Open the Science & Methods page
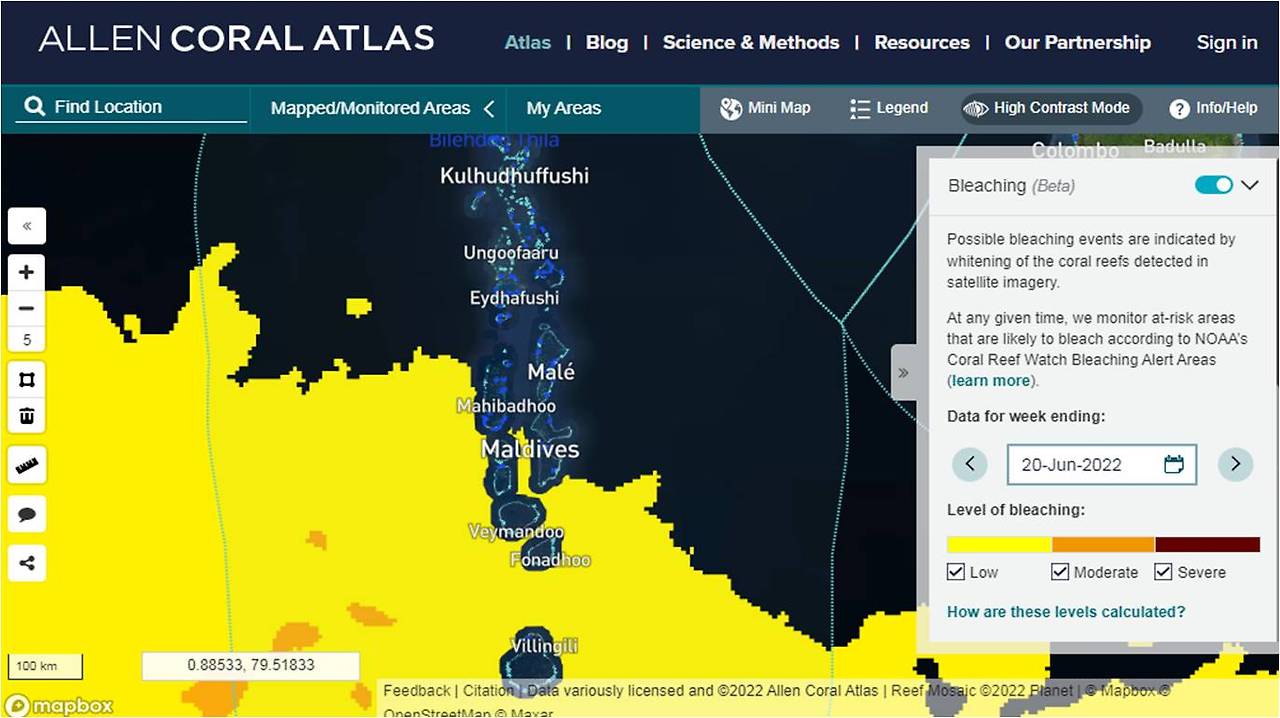This screenshot has width=1280, height=718. click(x=751, y=42)
